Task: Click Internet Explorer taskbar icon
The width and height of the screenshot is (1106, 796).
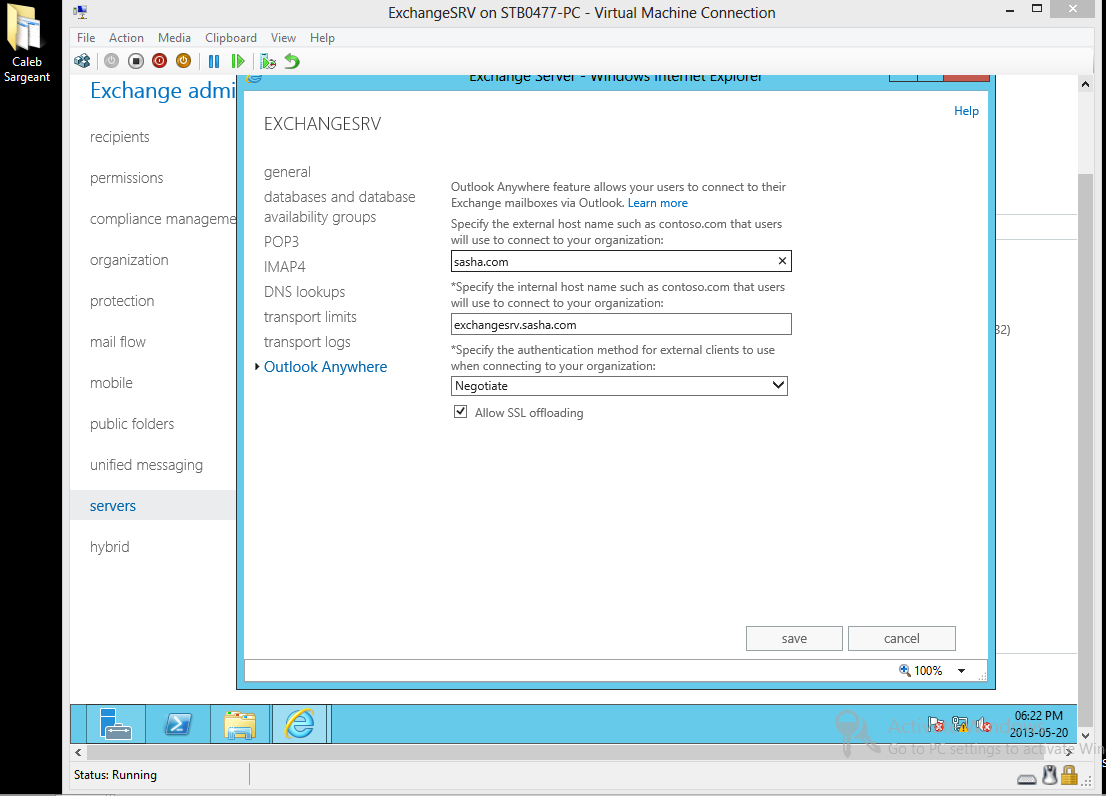Action: (300, 723)
